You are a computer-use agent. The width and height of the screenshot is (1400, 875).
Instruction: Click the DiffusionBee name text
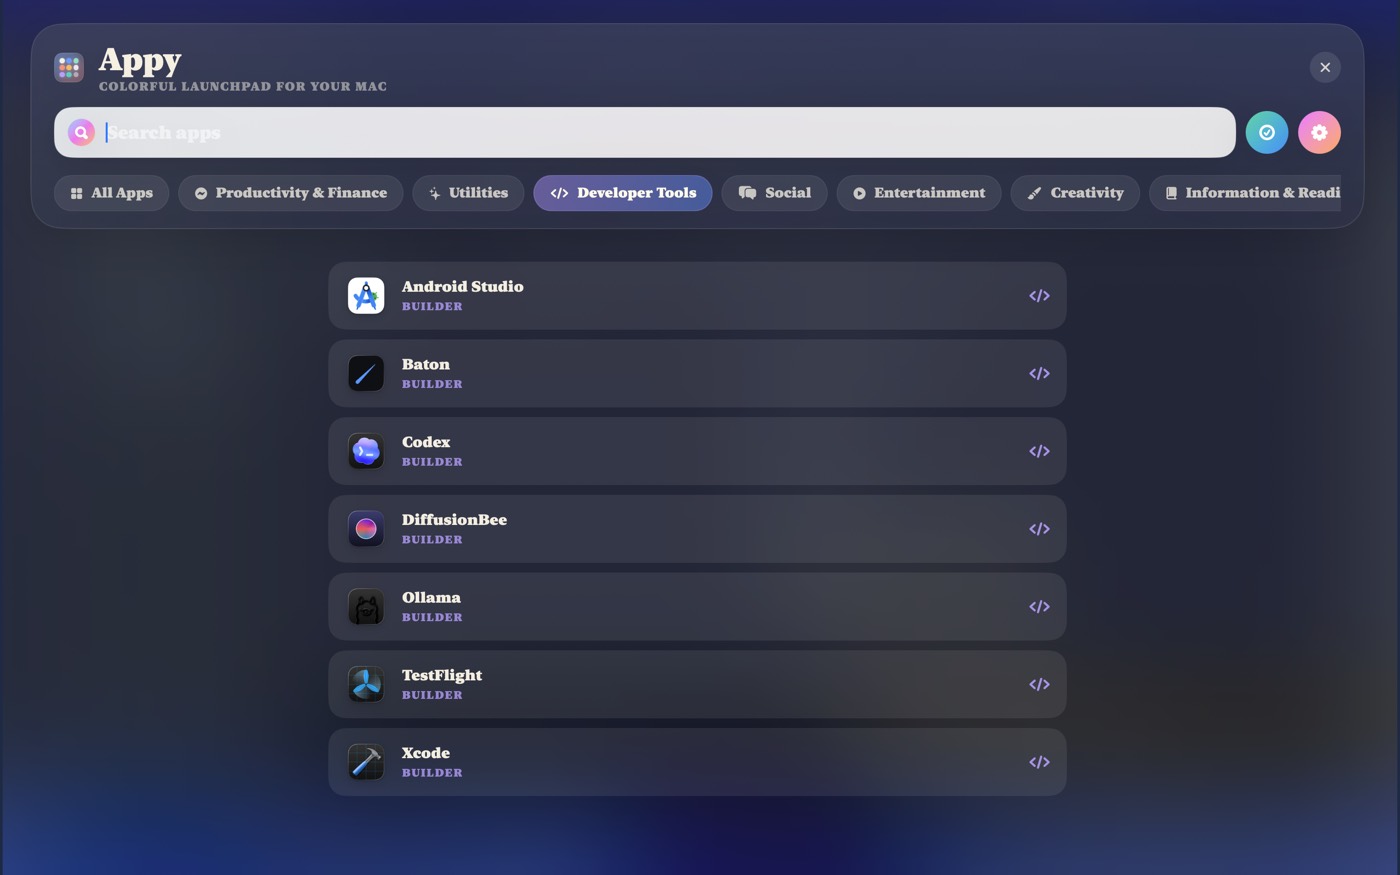pyautogui.click(x=454, y=520)
